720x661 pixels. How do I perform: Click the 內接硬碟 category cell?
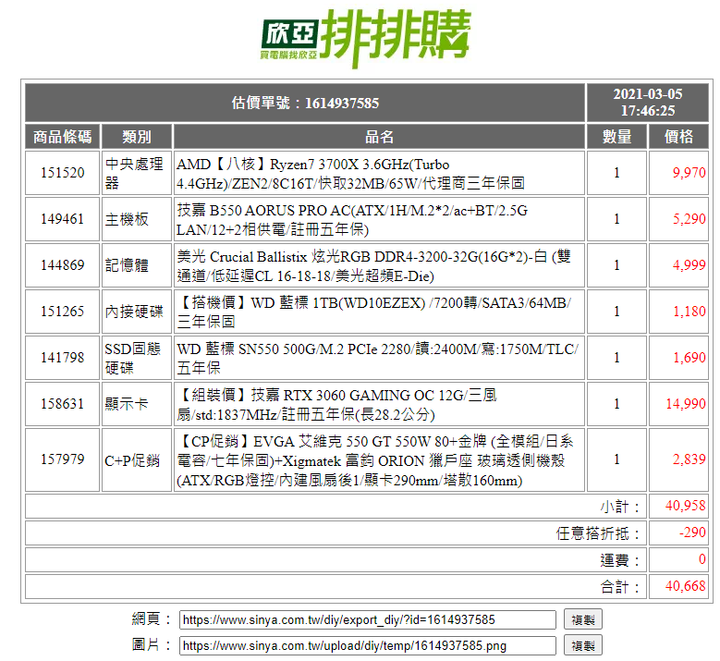pos(136,312)
